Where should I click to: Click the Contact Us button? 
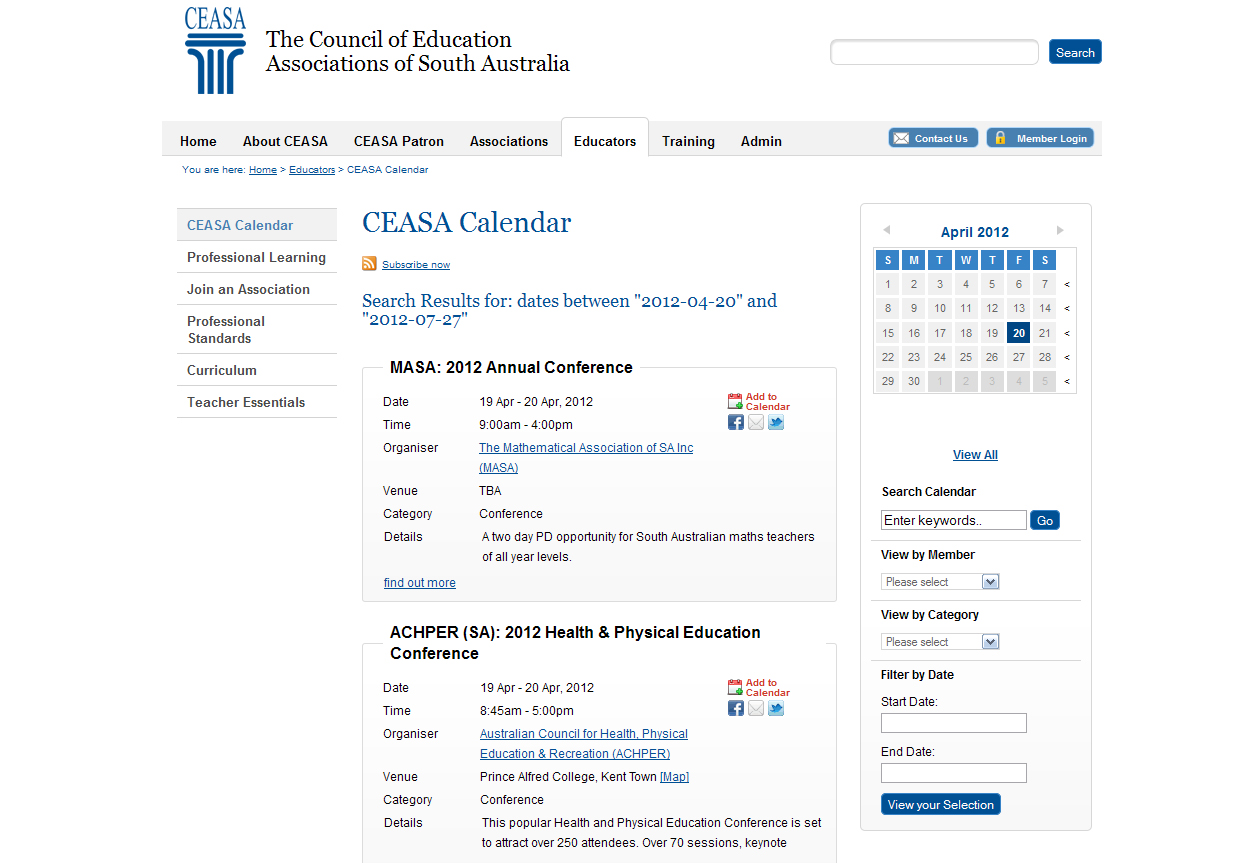click(x=933, y=138)
